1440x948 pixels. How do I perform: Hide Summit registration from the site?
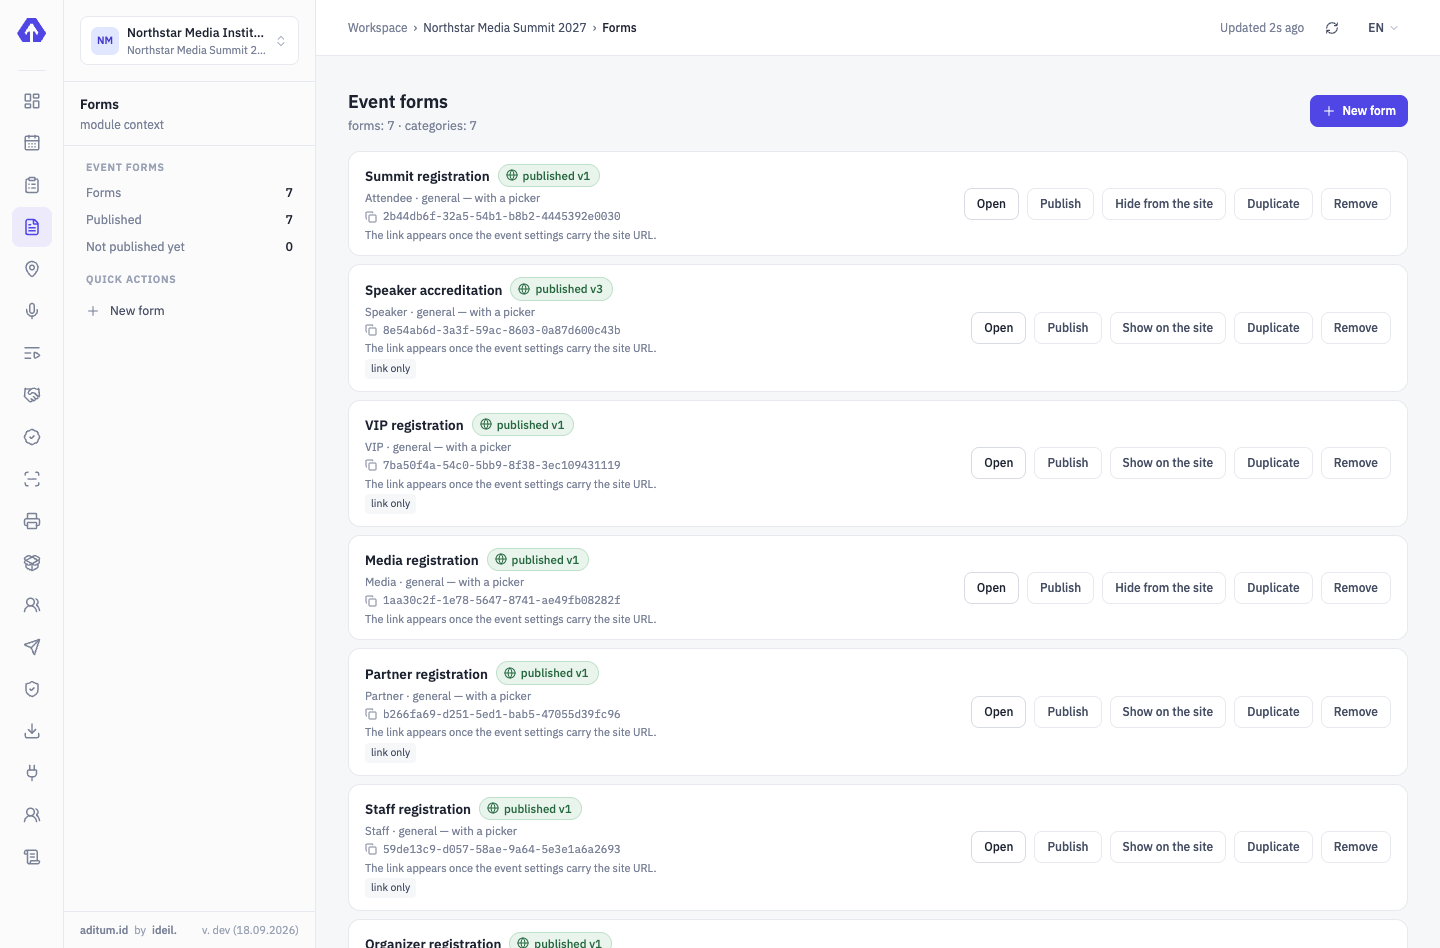coord(1164,204)
